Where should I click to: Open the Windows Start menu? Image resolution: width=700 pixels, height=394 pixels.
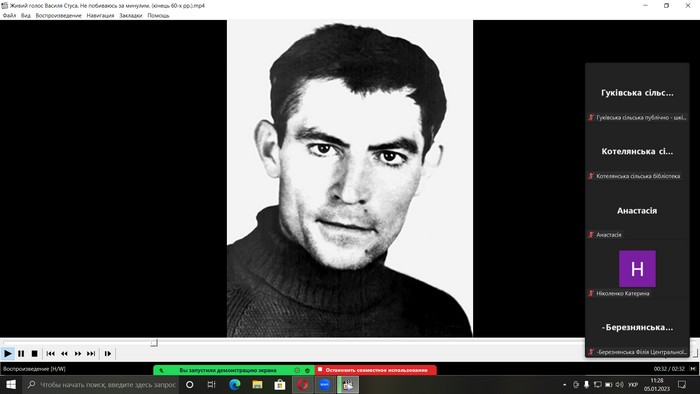click(x=11, y=384)
